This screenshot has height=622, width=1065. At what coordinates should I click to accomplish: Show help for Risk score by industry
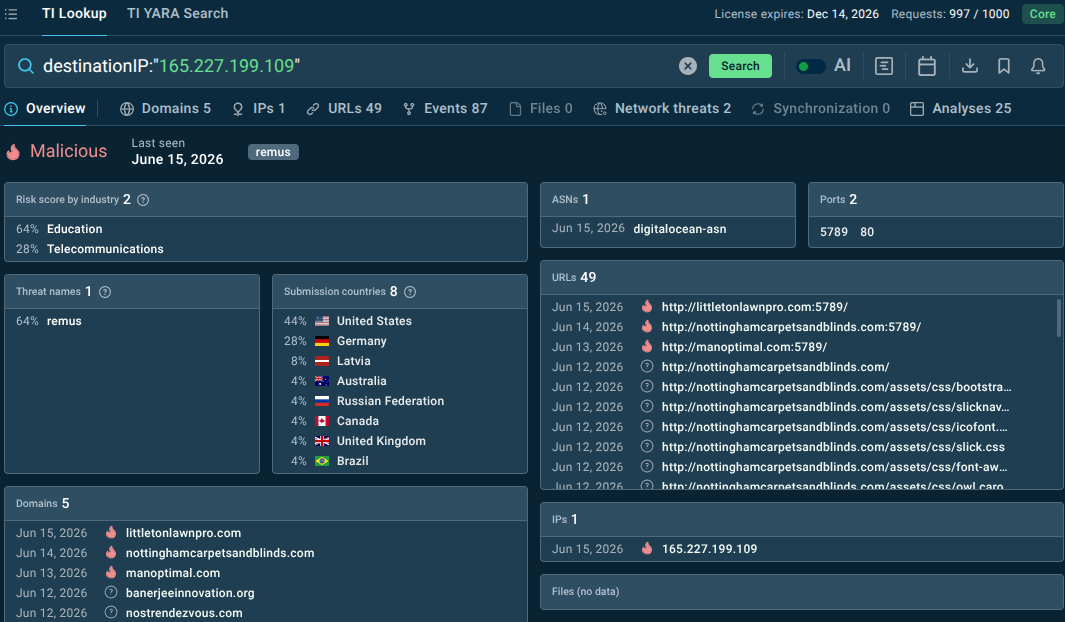[143, 200]
